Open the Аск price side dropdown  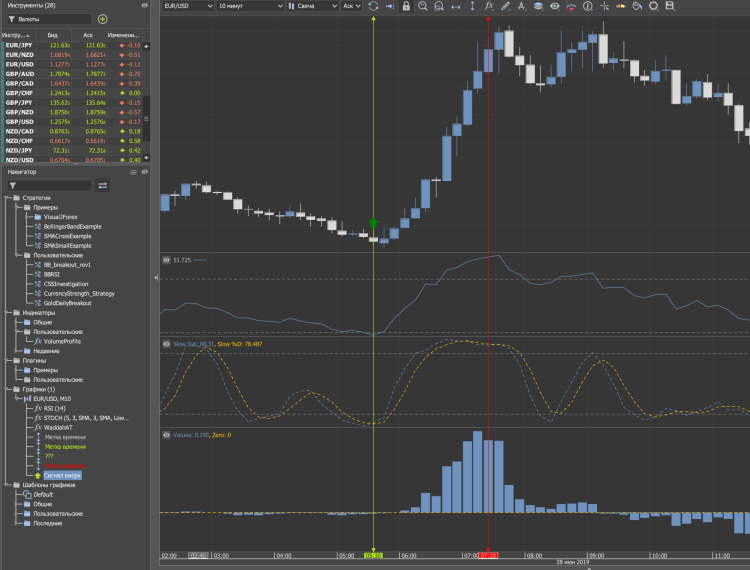click(352, 6)
